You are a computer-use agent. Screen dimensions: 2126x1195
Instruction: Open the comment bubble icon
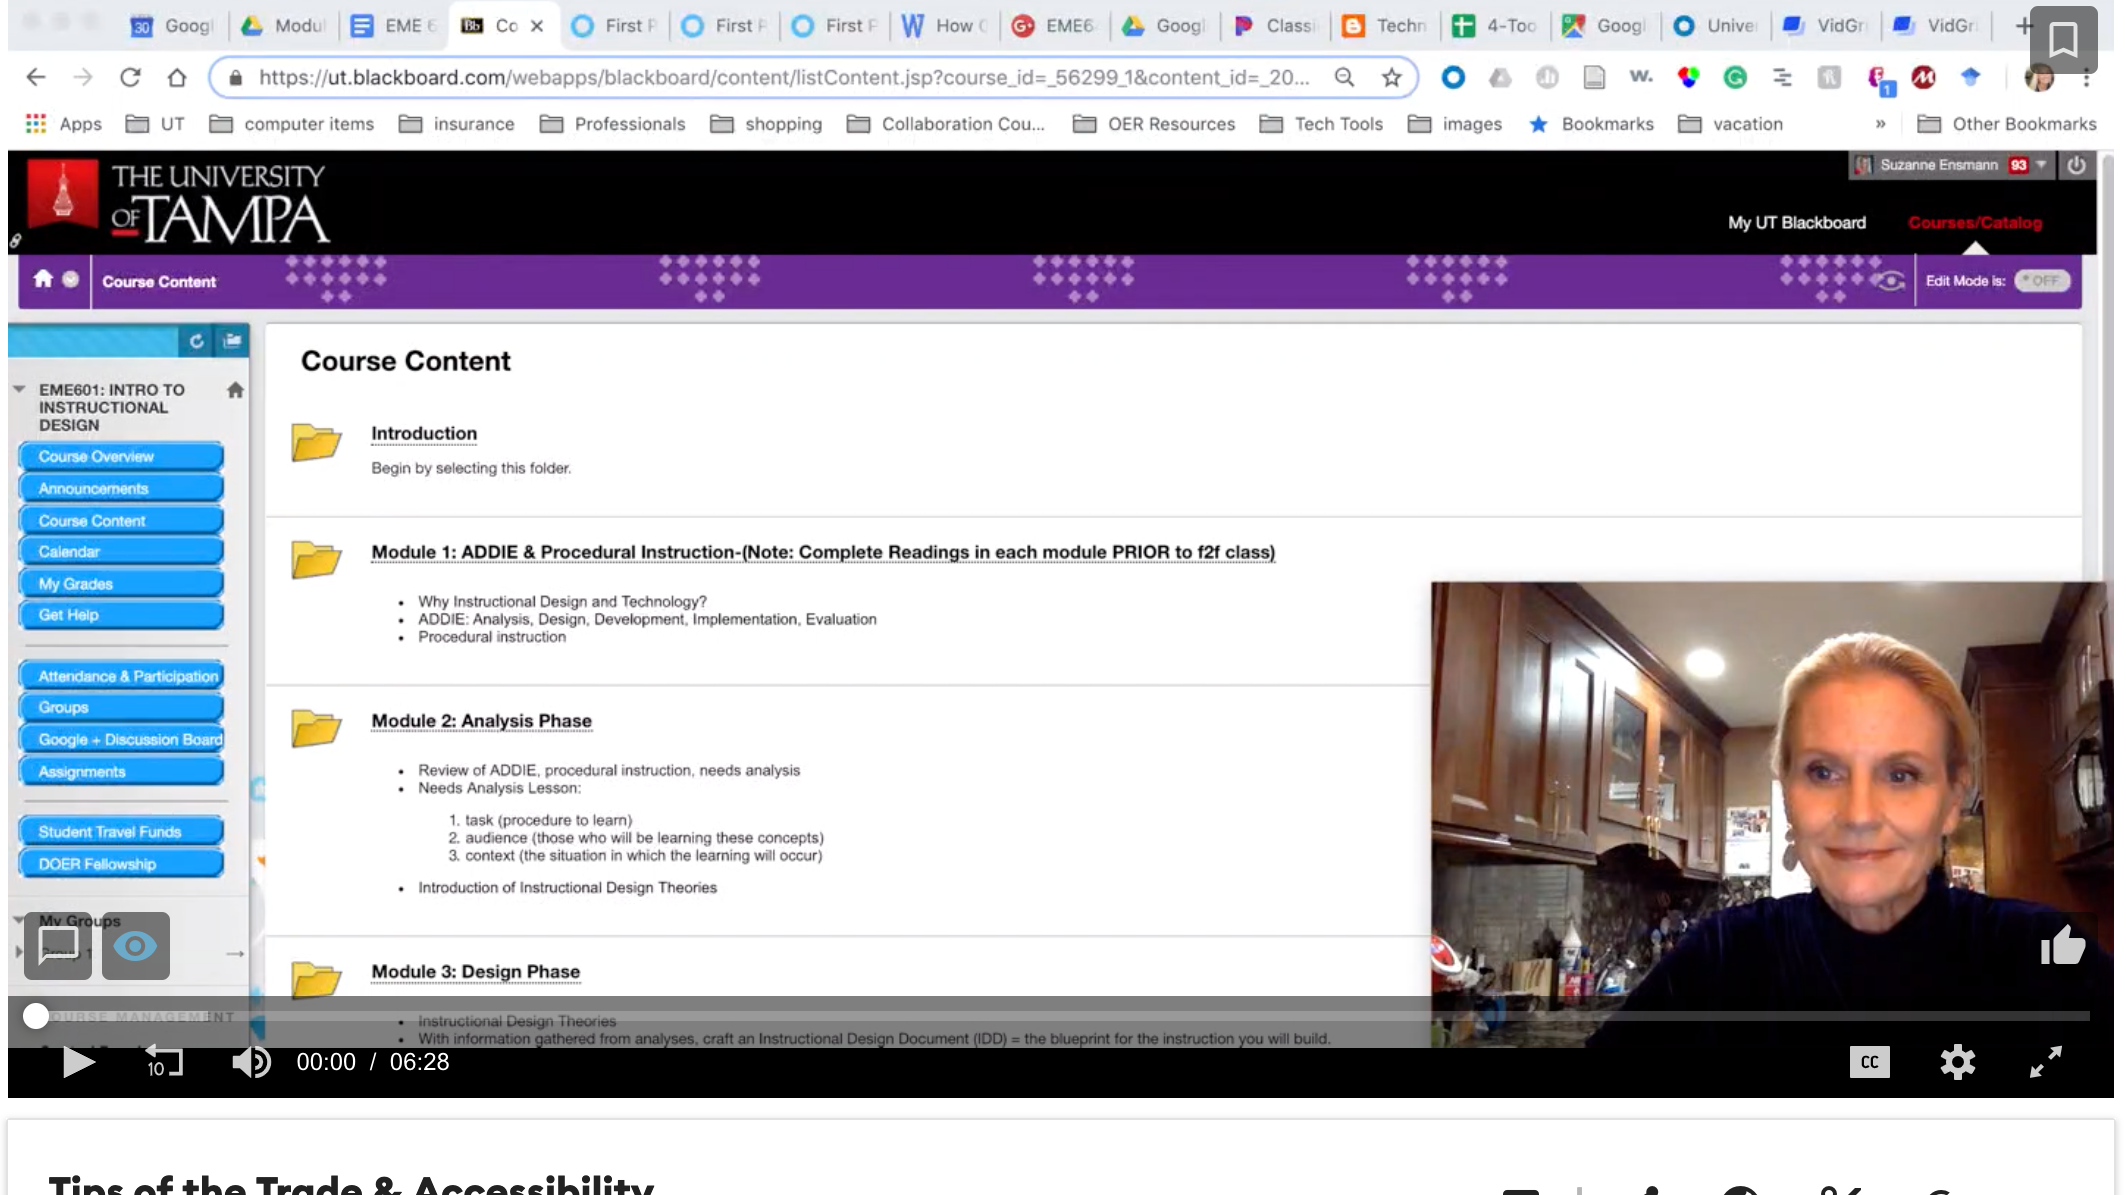(58, 945)
